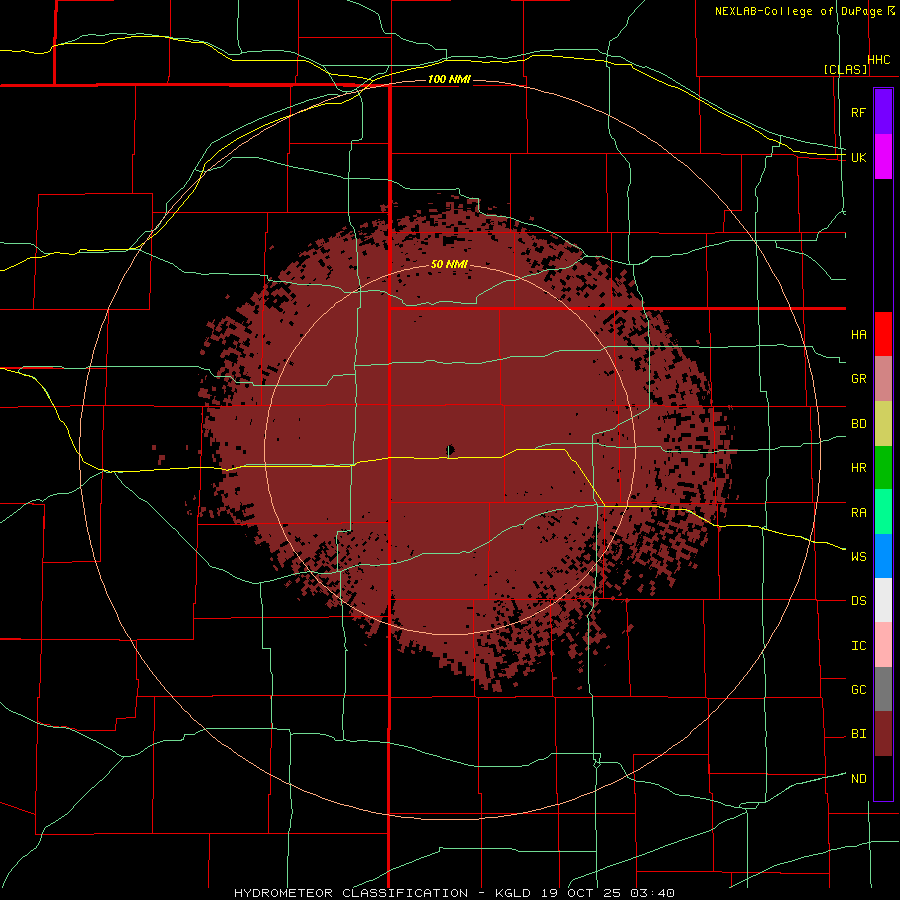Viewport: 900px width, 900px height.
Task: Click the GC legend label
Action: [859, 690]
